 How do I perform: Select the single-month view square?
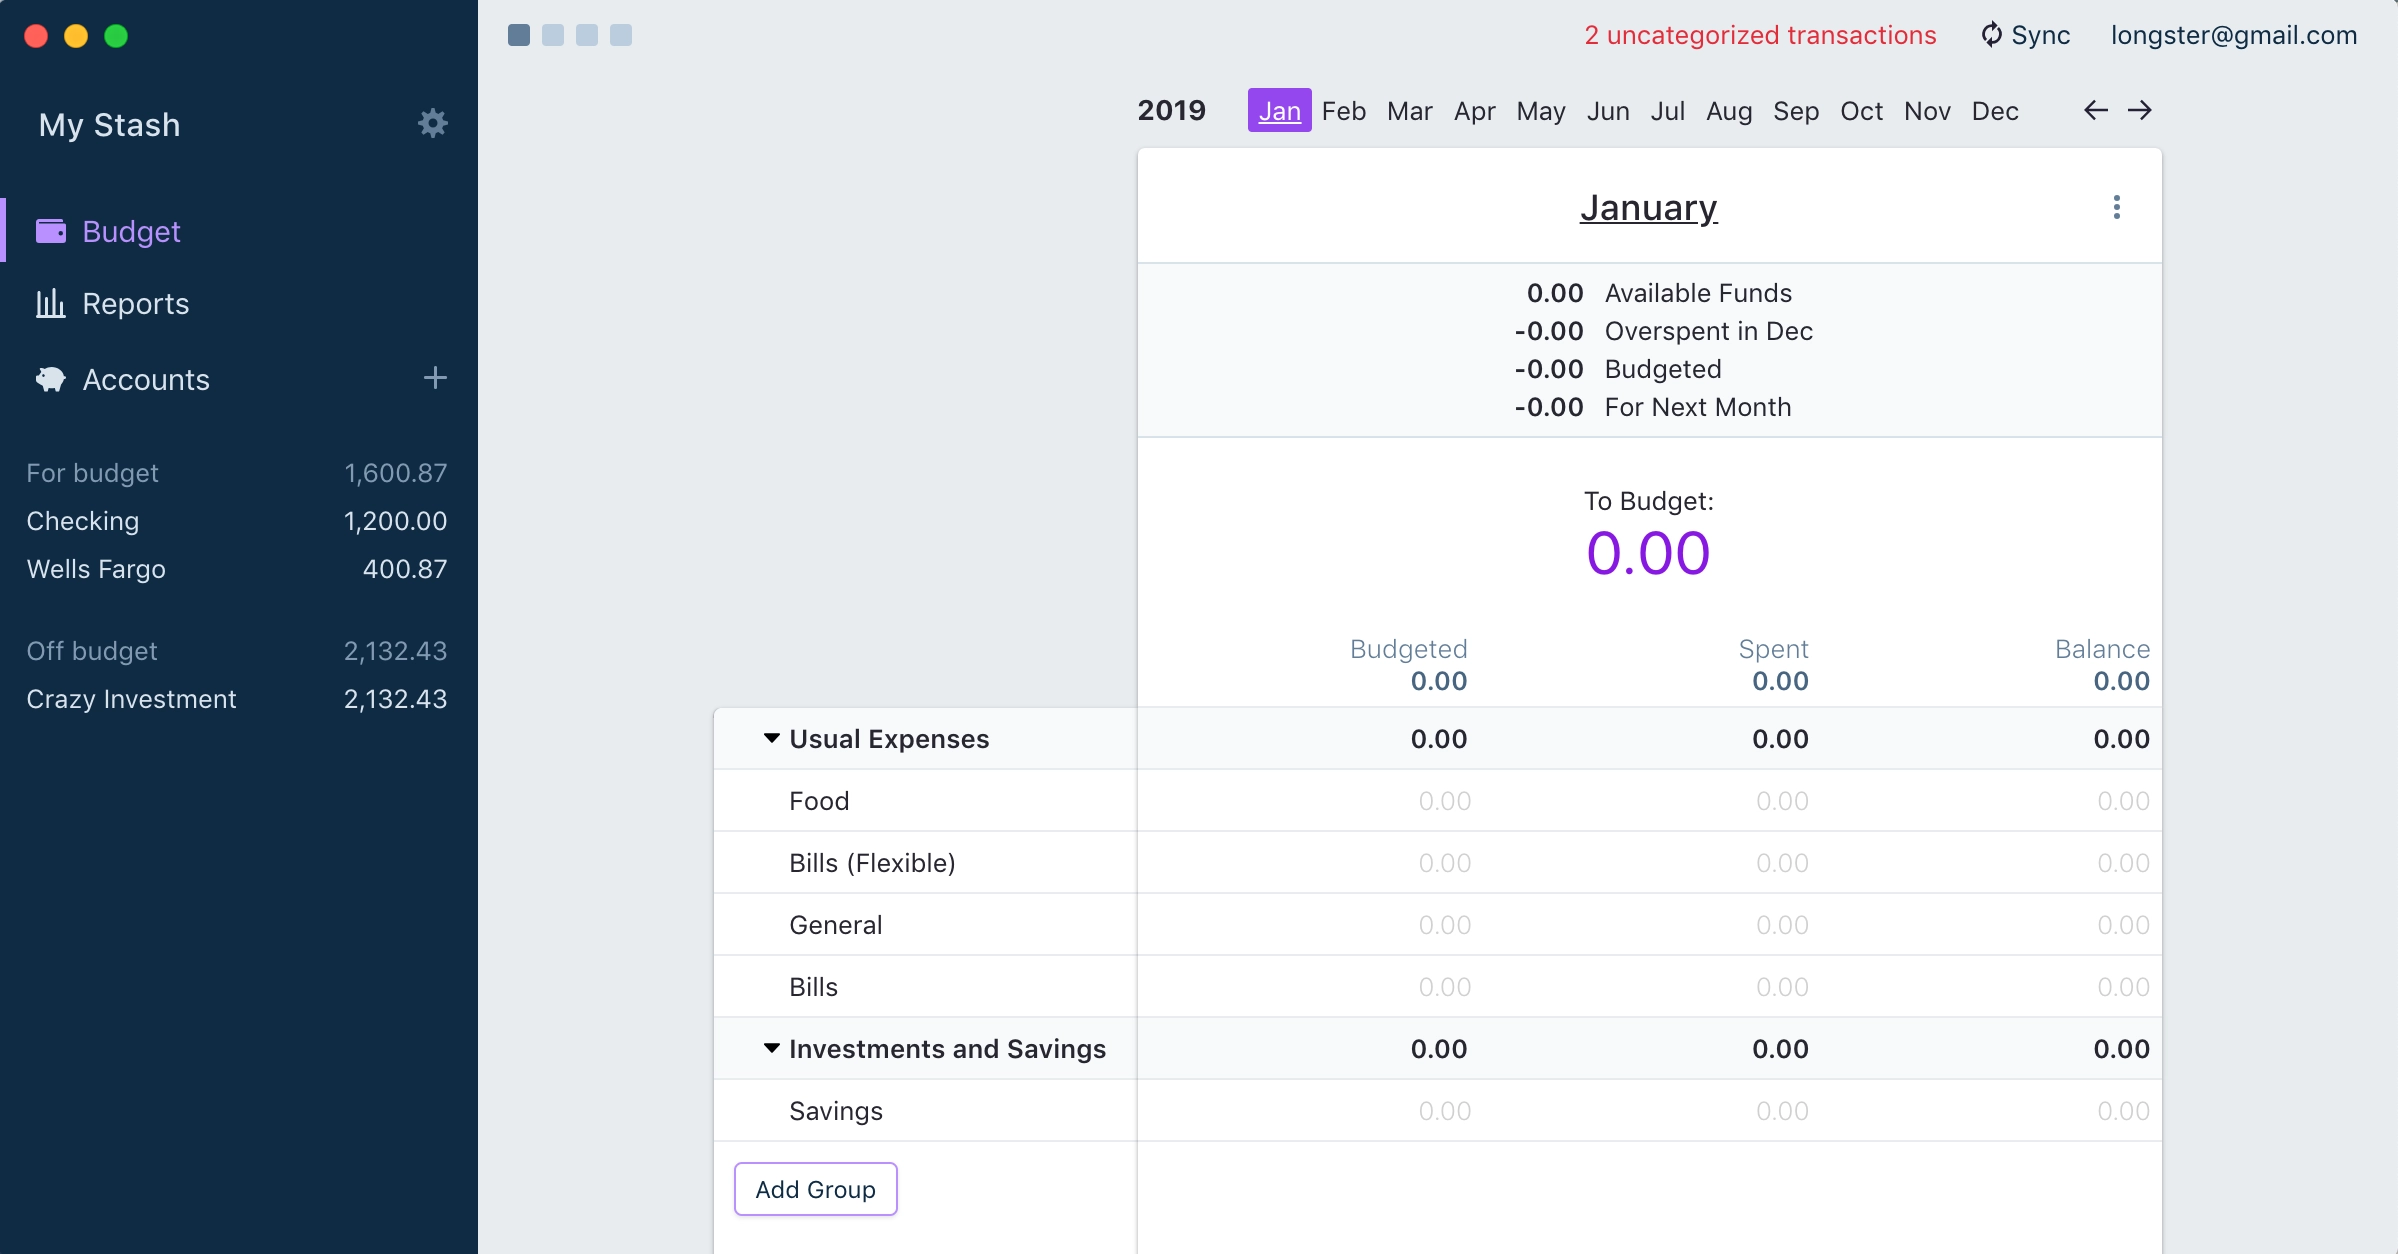(519, 35)
